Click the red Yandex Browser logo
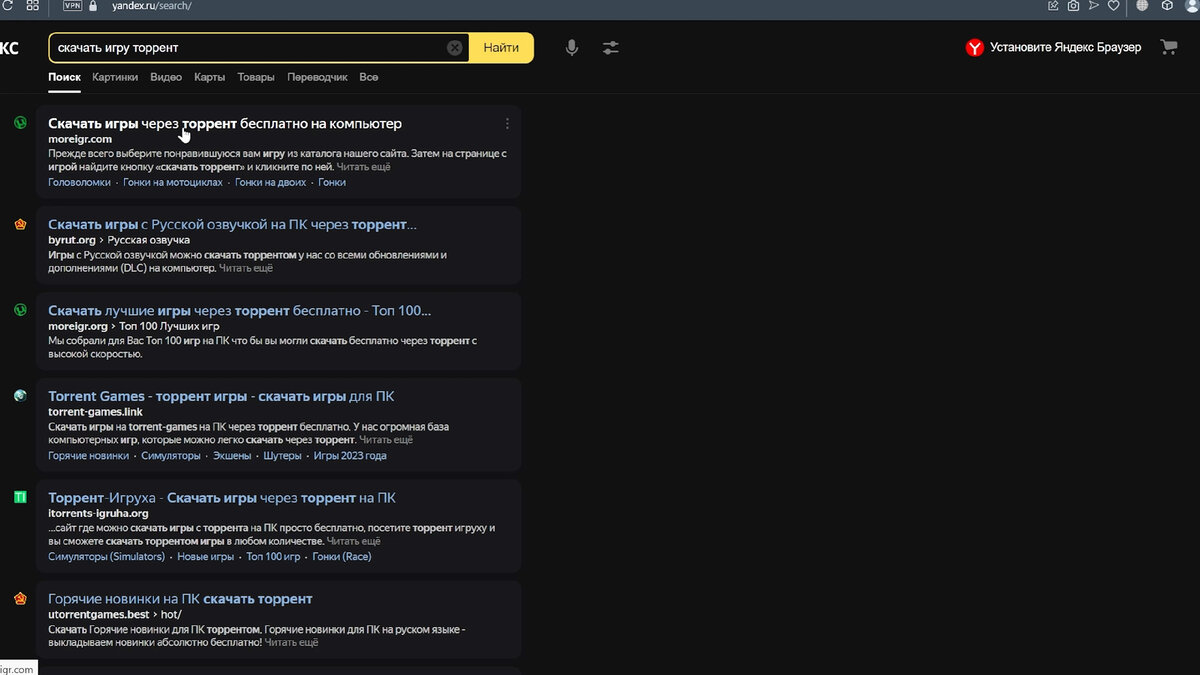Image resolution: width=1200 pixels, height=675 pixels. click(x=975, y=47)
